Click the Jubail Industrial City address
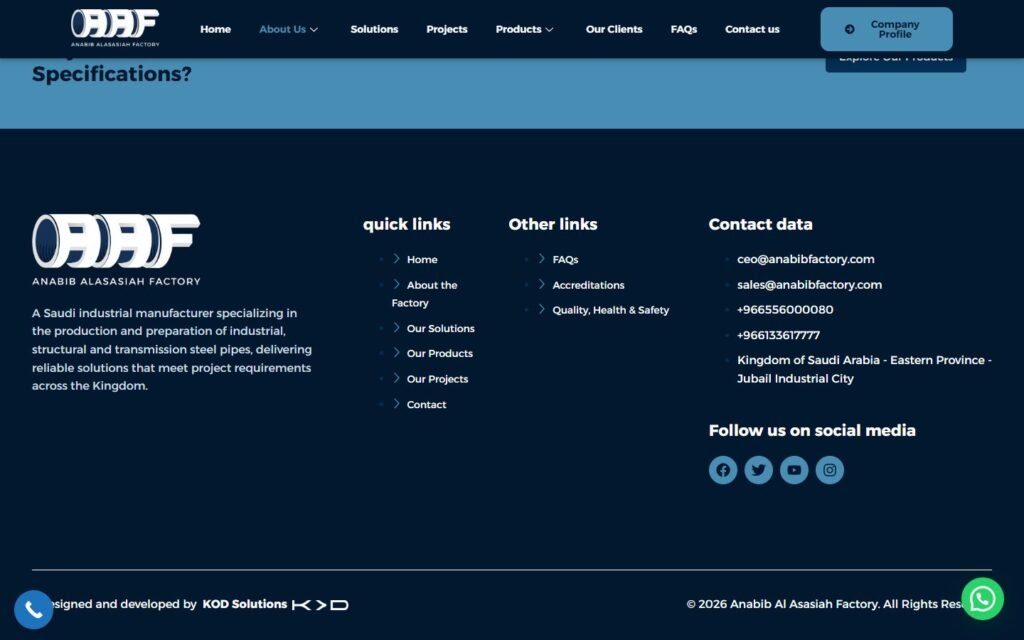1024x640 pixels. (864, 369)
